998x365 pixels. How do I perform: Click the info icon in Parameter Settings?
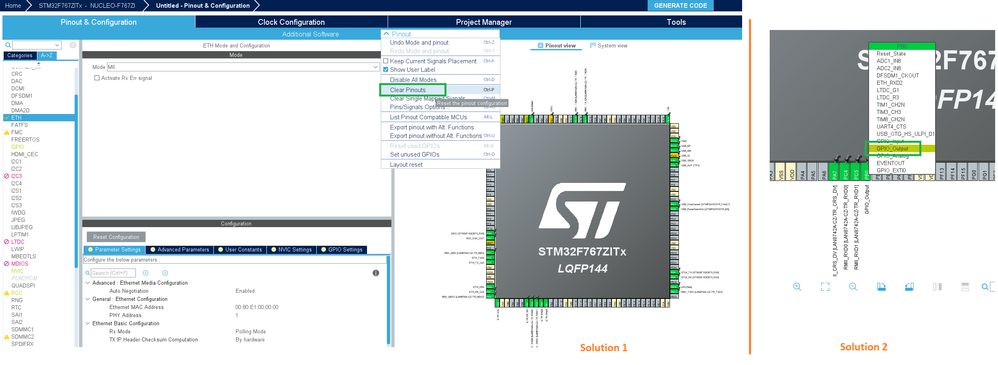click(376, 273)
